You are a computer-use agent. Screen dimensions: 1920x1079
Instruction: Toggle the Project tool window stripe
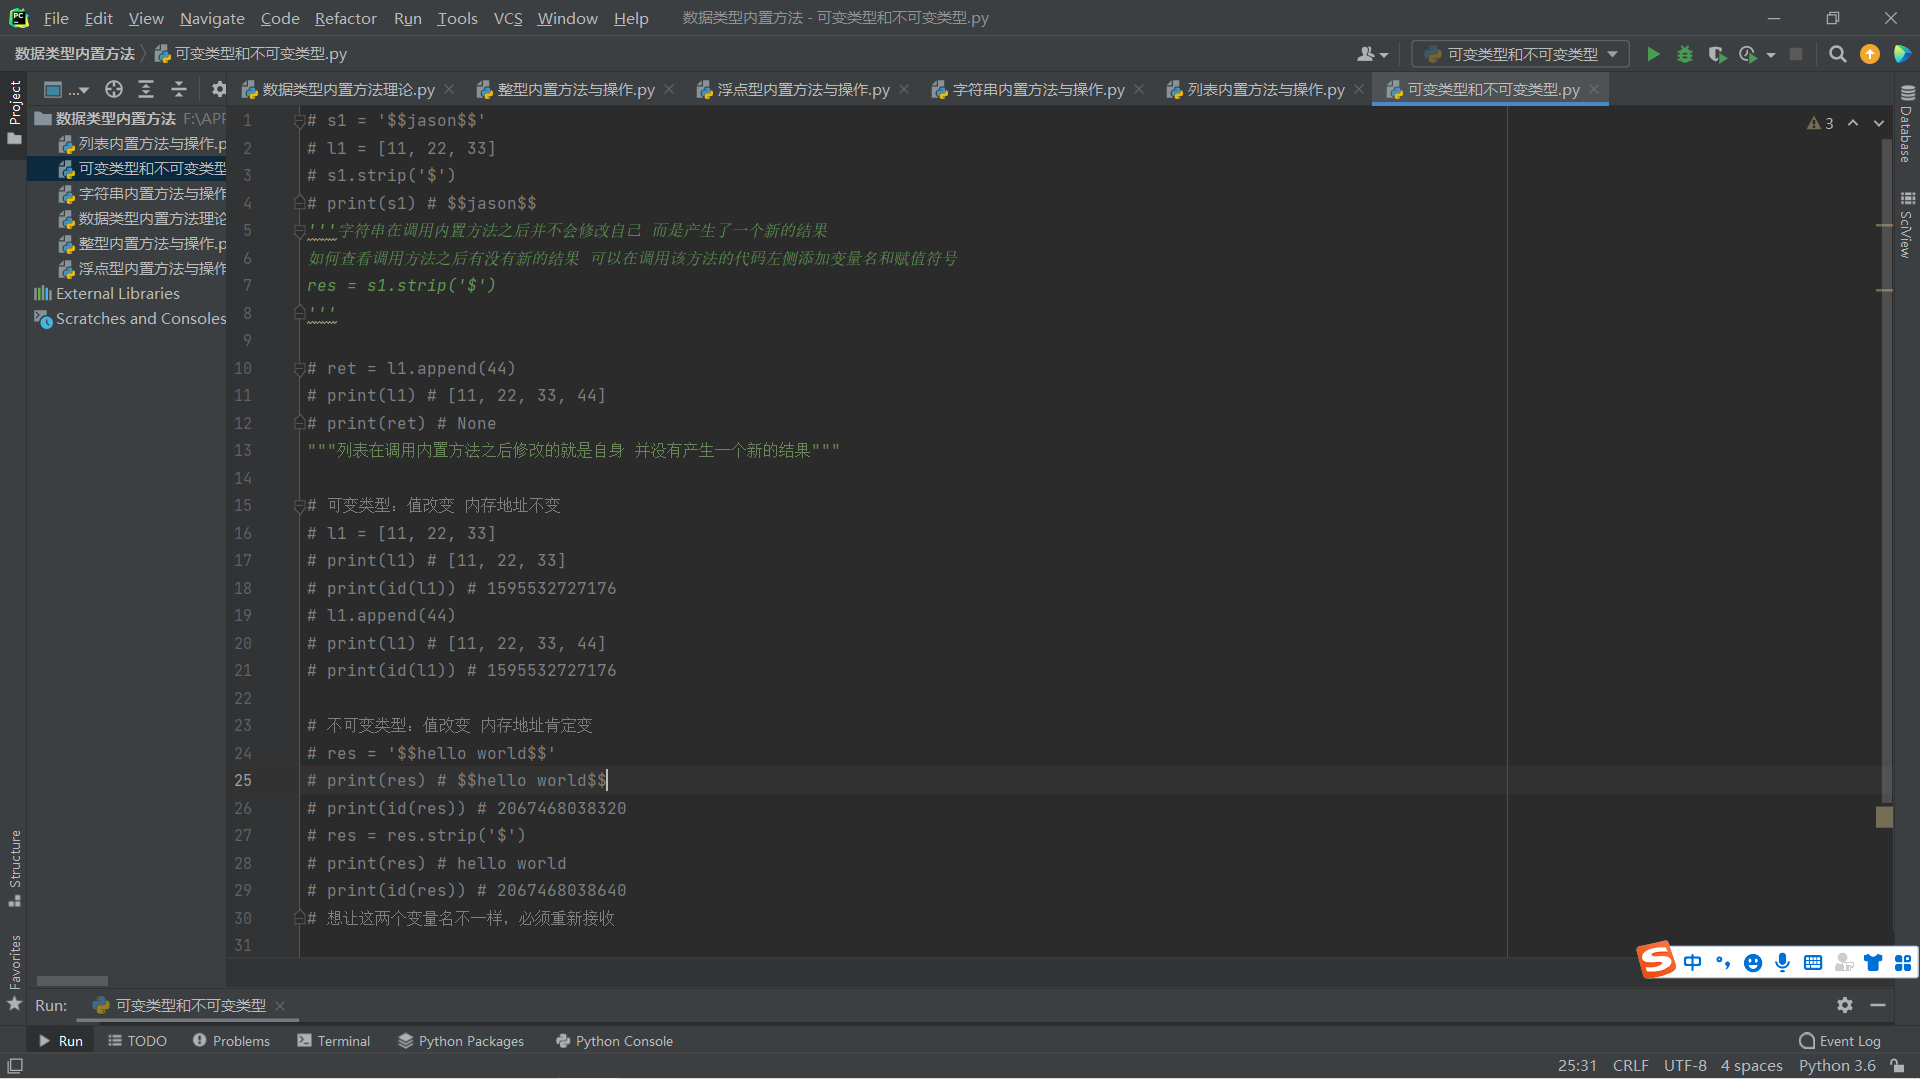15,112
